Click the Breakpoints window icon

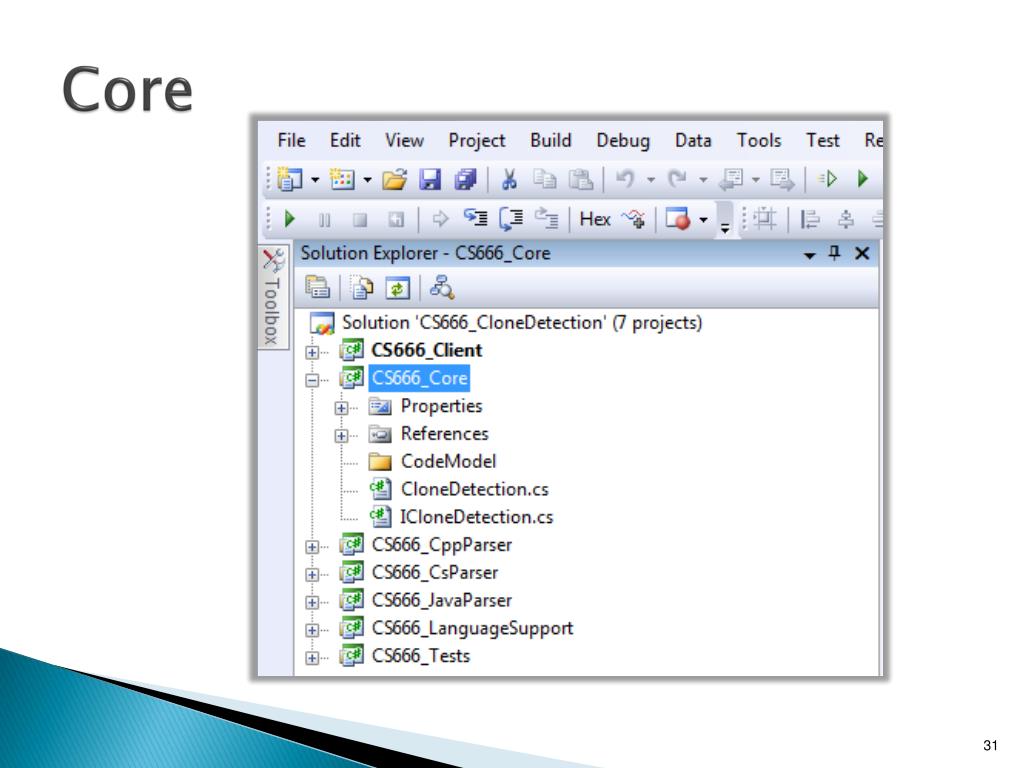tap(677, 218)
